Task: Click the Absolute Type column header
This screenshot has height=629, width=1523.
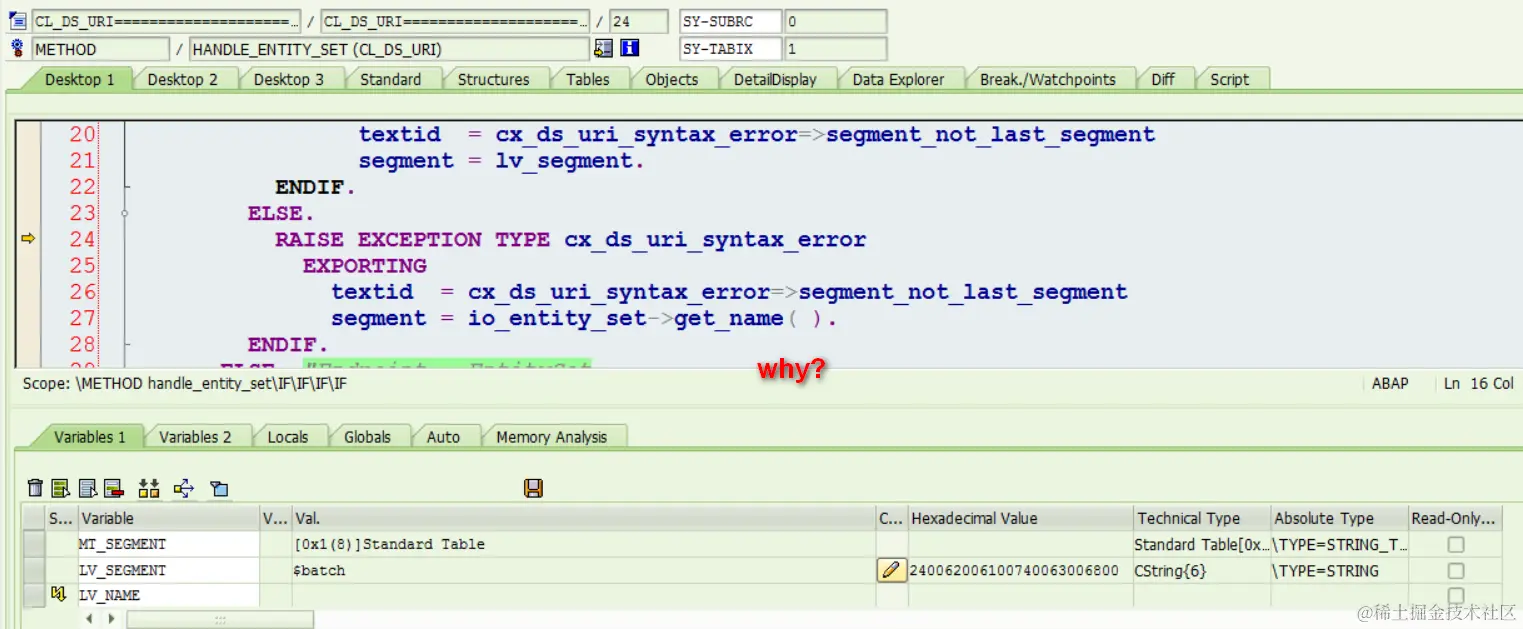Action: (1339, 518)
